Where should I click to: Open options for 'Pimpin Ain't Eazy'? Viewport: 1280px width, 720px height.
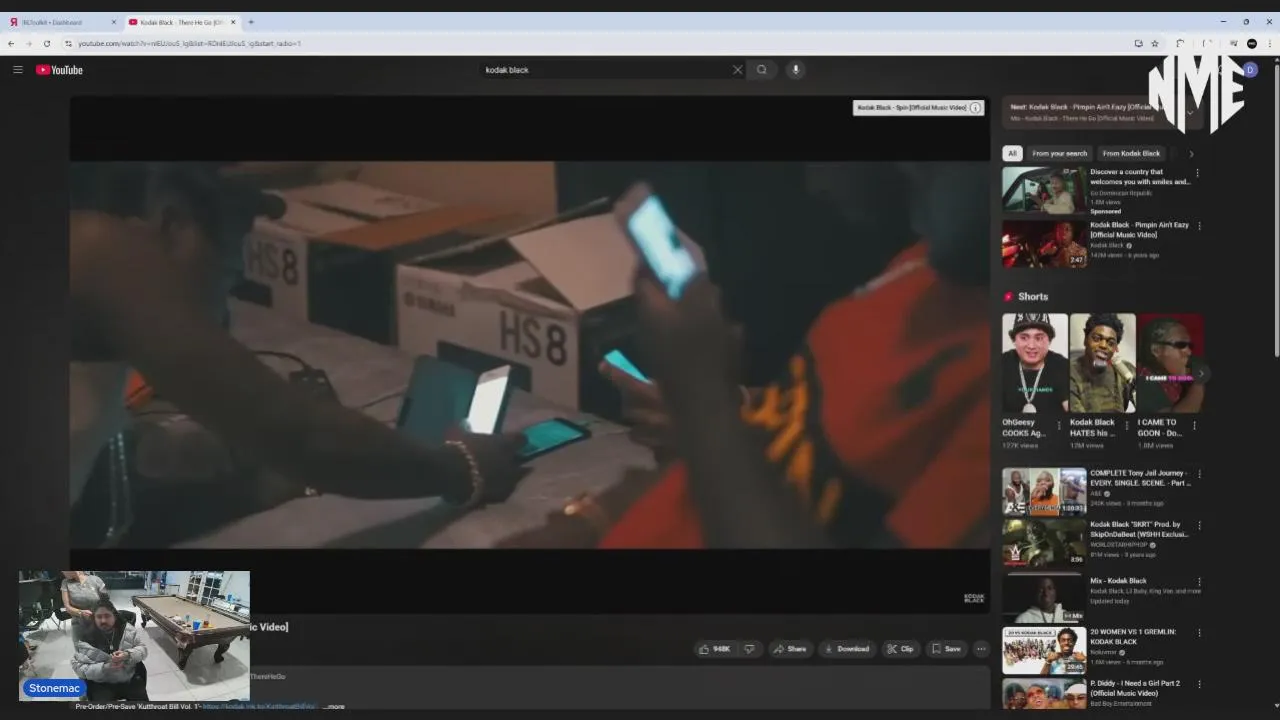[1200, 226]
